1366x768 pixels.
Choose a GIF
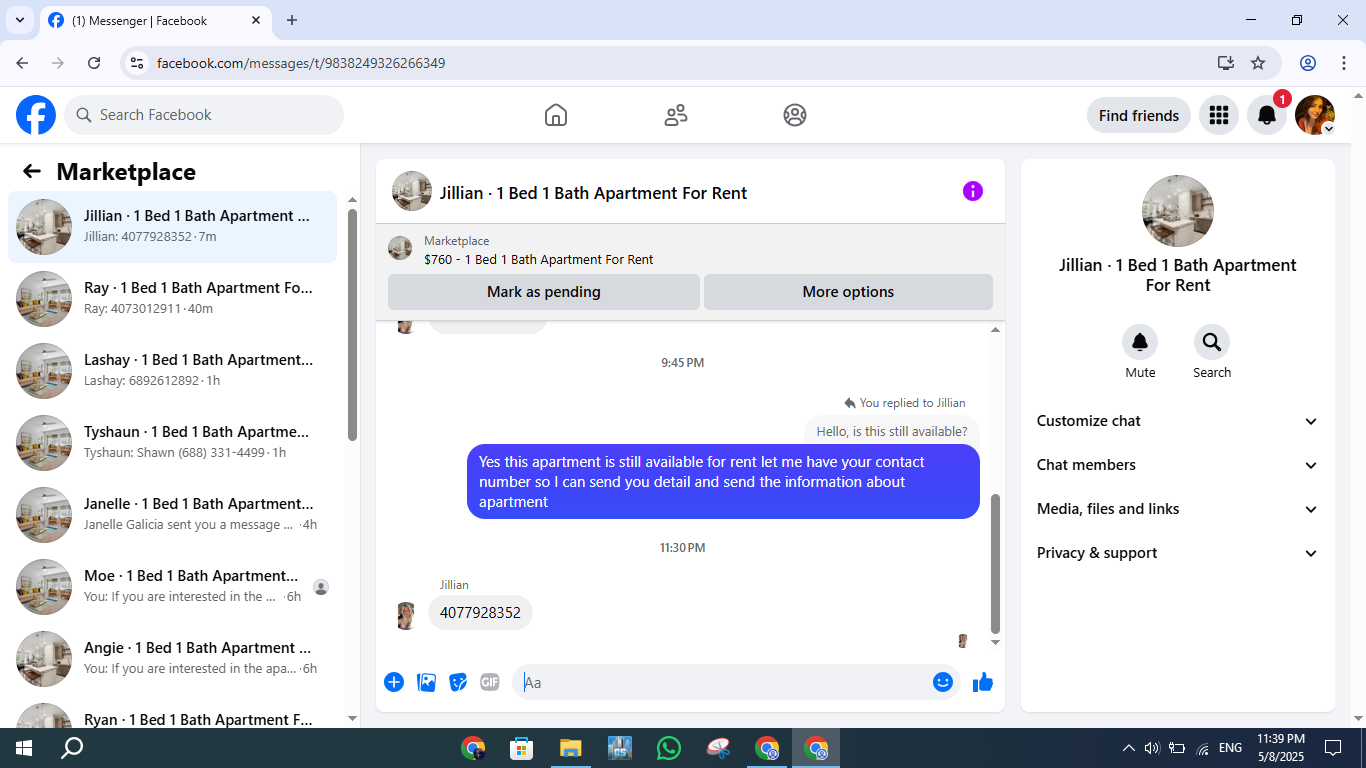[x=489, y=682]
